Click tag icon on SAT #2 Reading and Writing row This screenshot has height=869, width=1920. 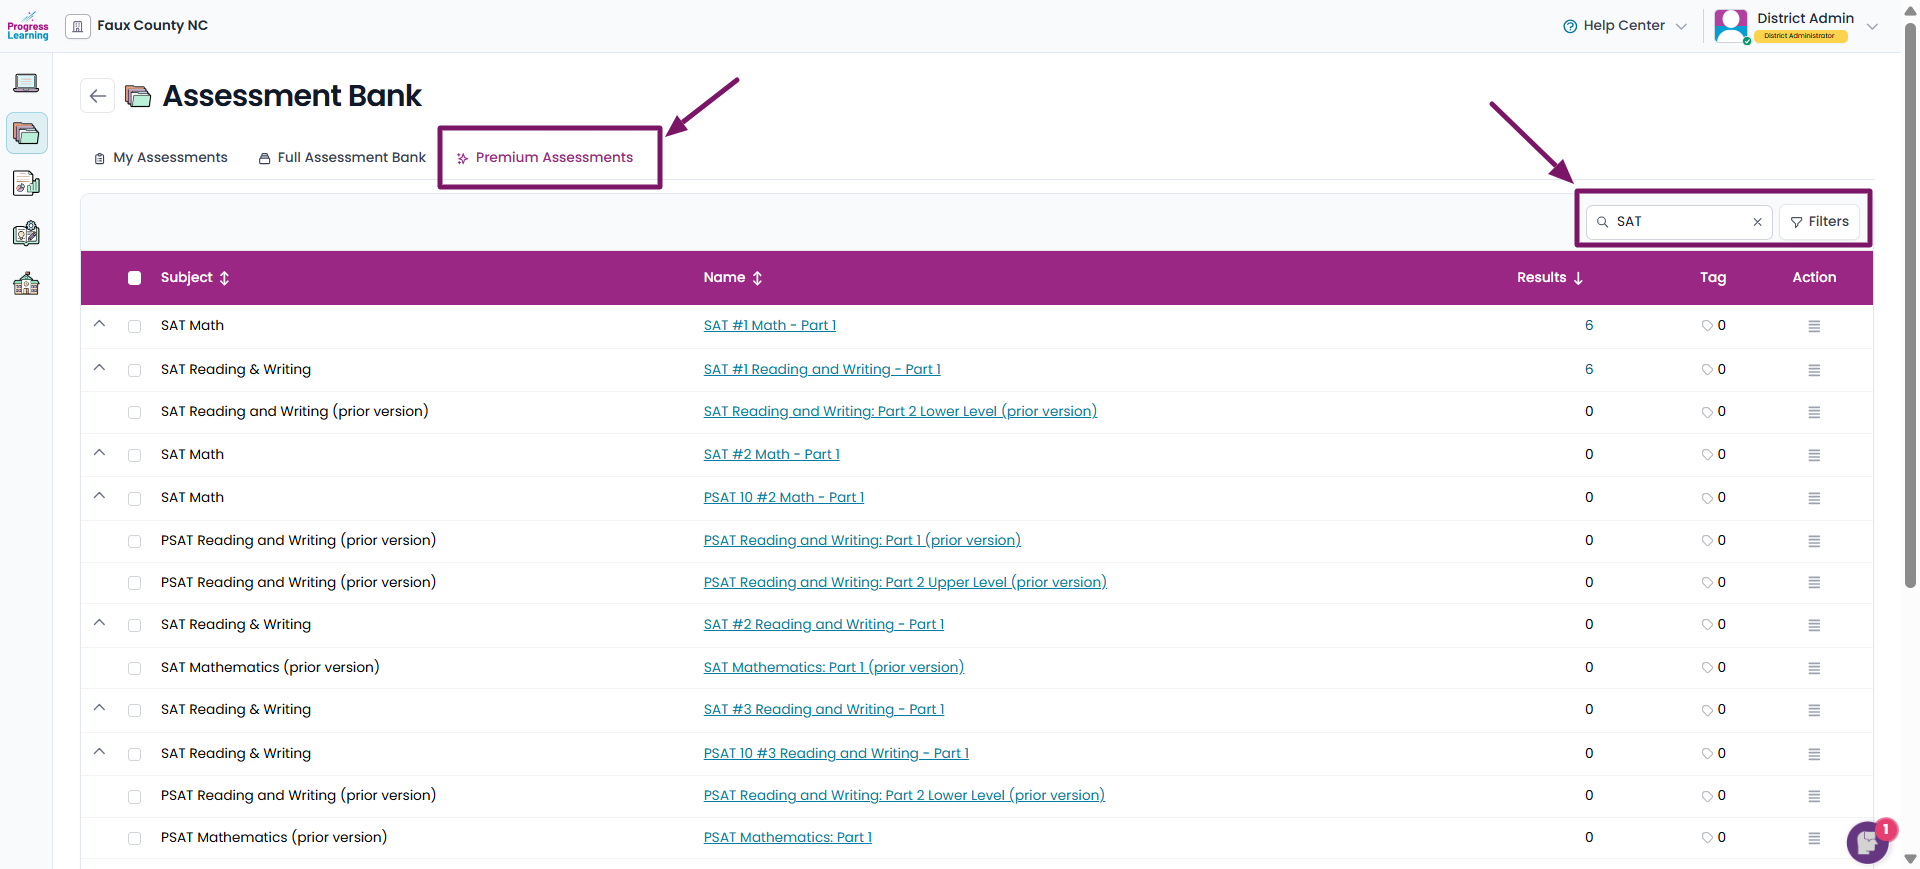[x=1707, y=625]
